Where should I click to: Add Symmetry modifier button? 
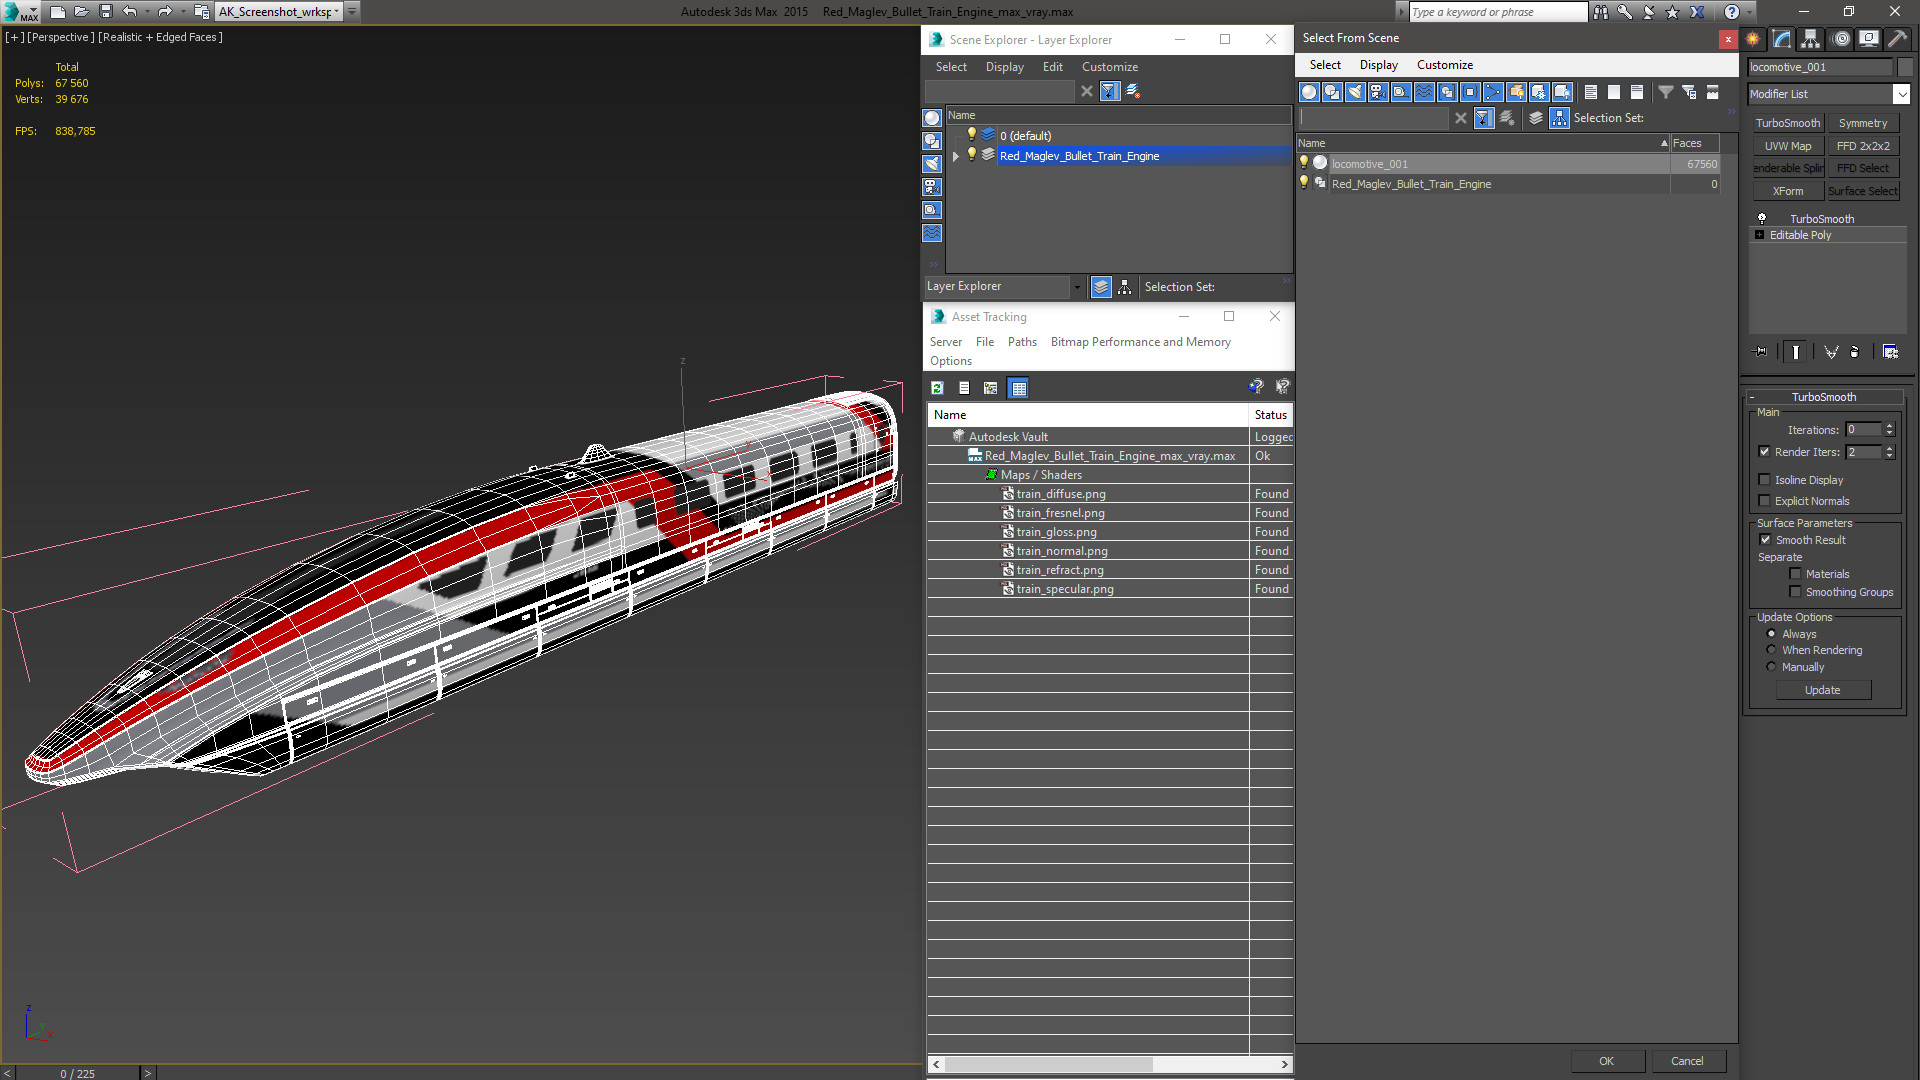coord(1863,123)
